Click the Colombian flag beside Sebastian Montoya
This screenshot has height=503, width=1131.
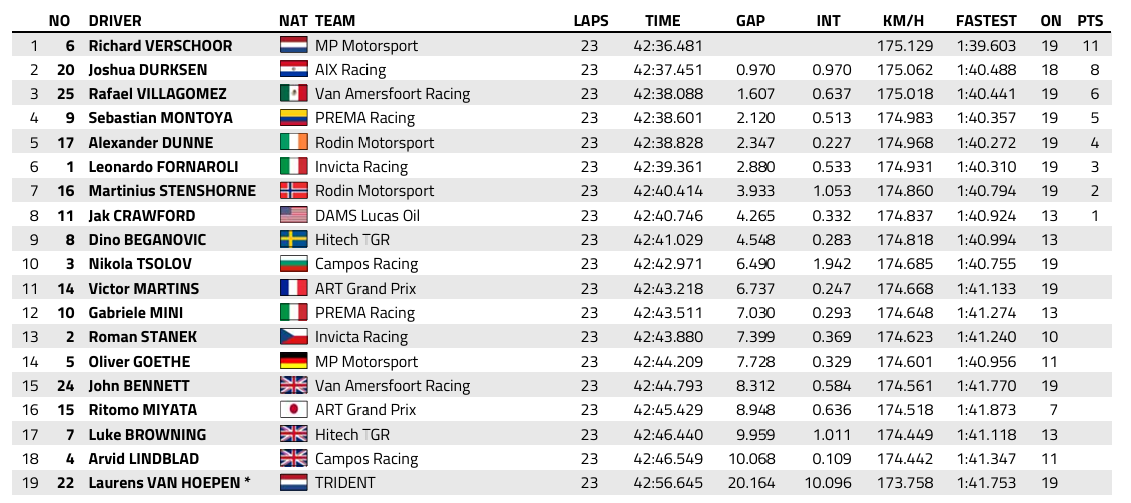[293, 118]
